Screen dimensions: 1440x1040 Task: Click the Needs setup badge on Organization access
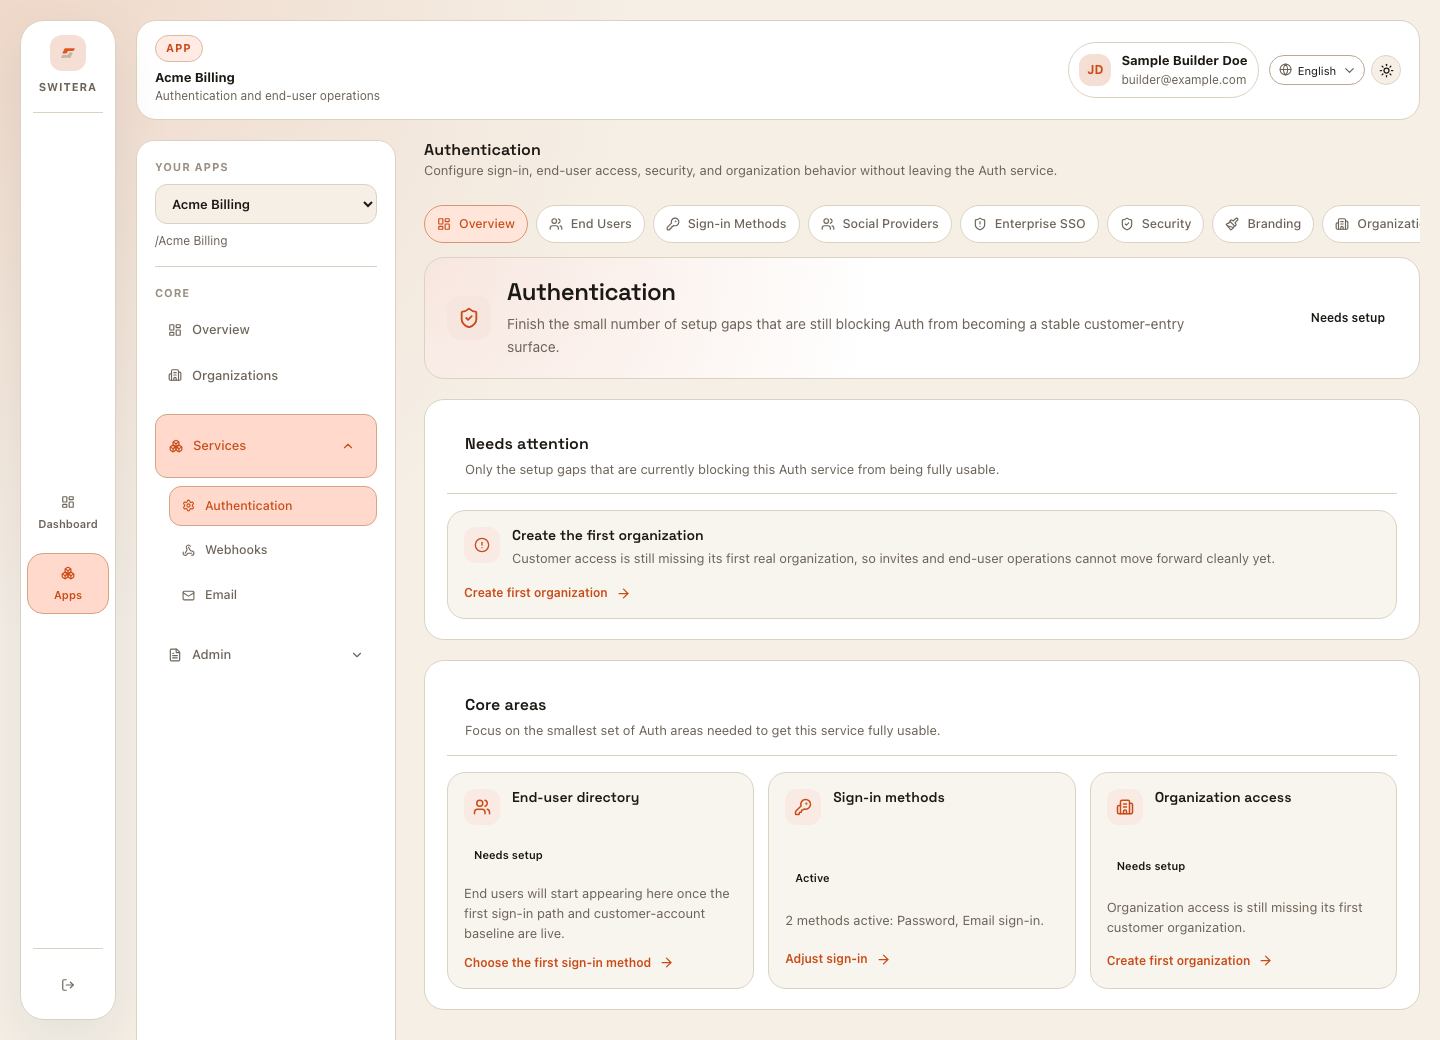click(x=1151, y=866)
